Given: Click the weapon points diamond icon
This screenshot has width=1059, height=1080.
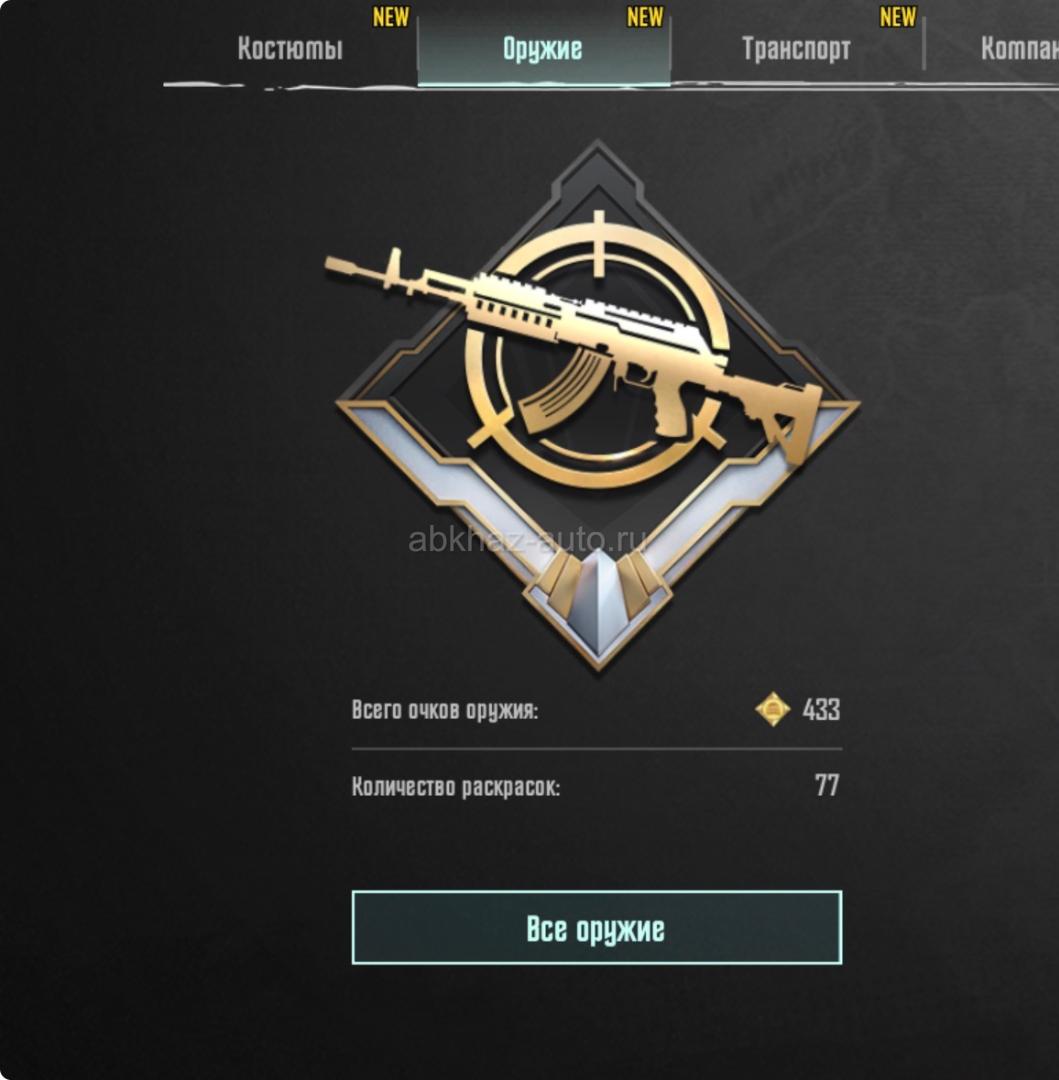Looking at the screenshot, I should (773, 709).
